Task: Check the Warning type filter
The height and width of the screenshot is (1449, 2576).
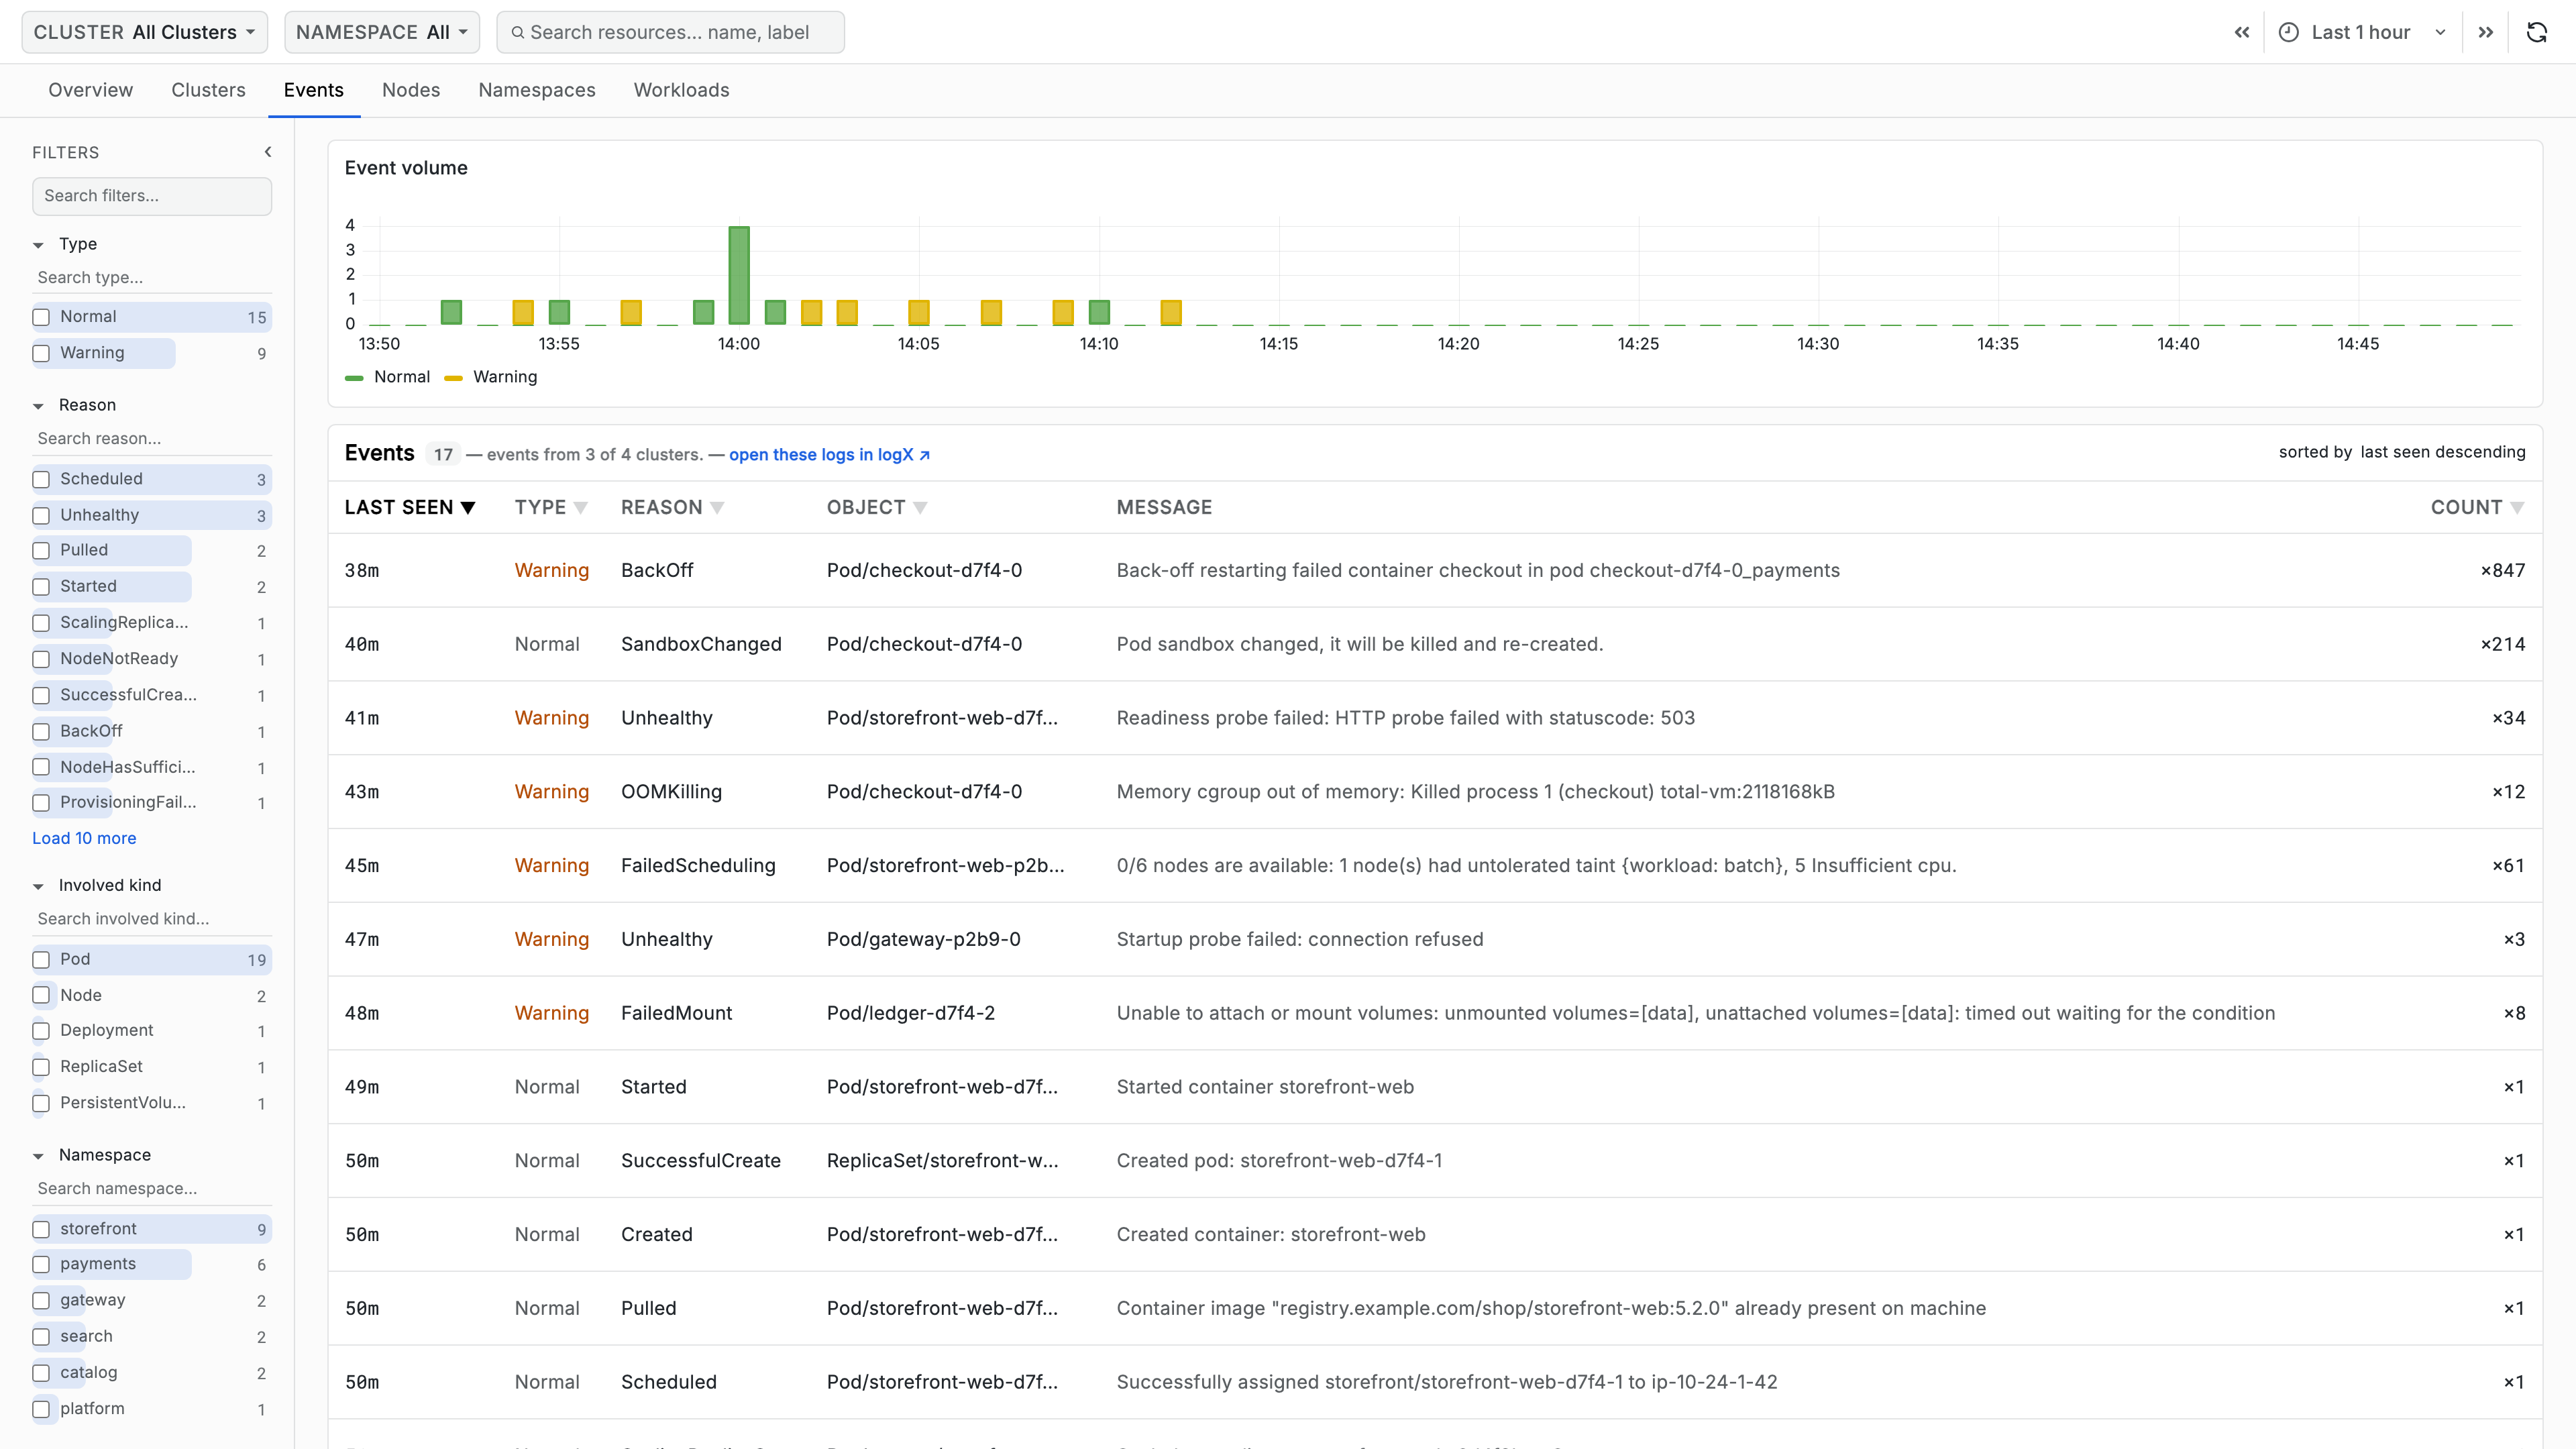Action: tap(41, 353)
